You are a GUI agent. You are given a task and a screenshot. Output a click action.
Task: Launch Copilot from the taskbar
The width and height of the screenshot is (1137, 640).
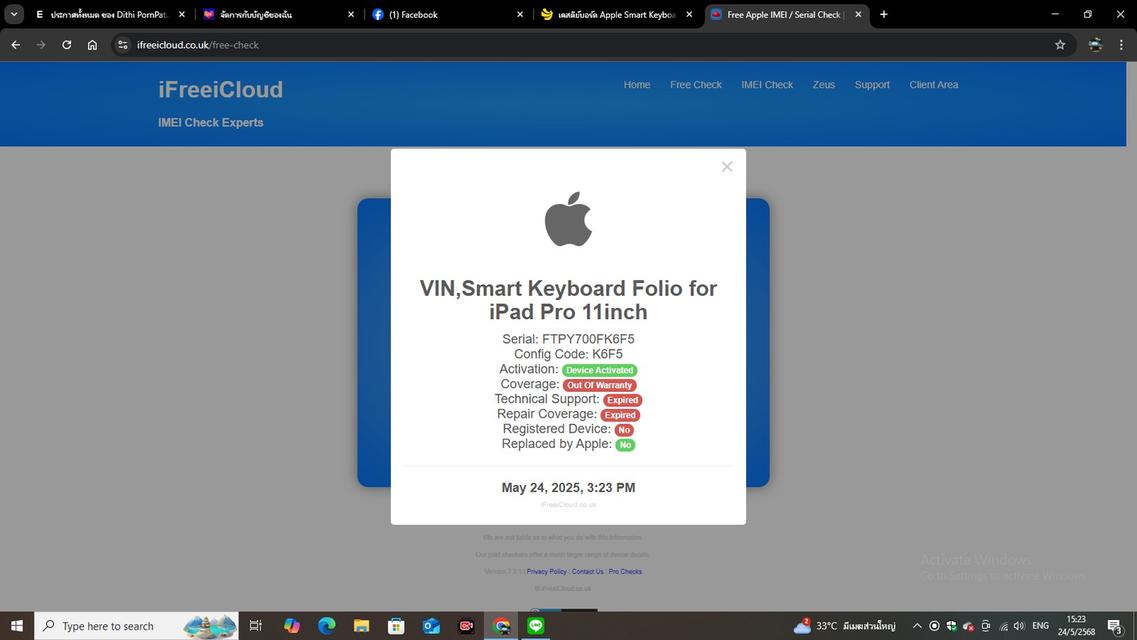tap(292, 626)
